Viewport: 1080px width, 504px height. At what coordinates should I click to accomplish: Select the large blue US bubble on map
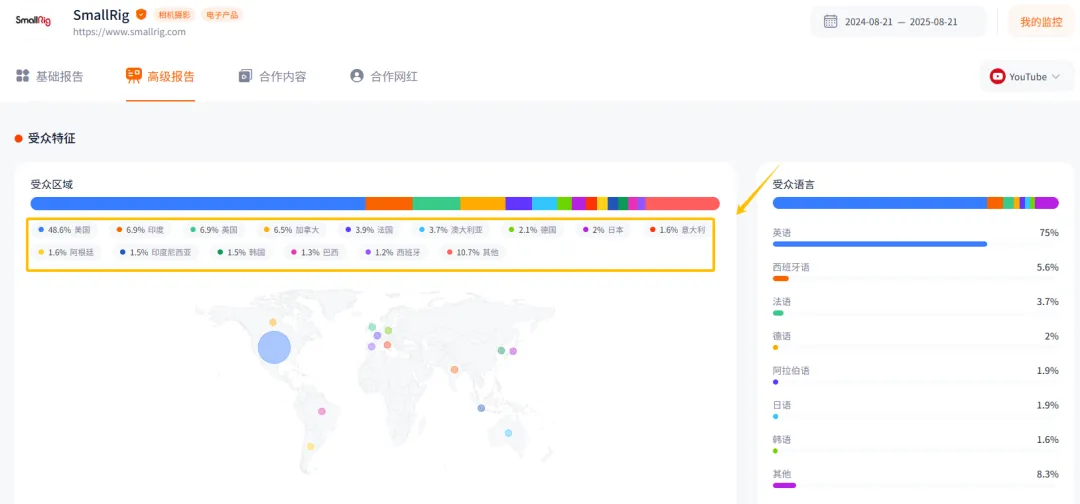[274, 347]
